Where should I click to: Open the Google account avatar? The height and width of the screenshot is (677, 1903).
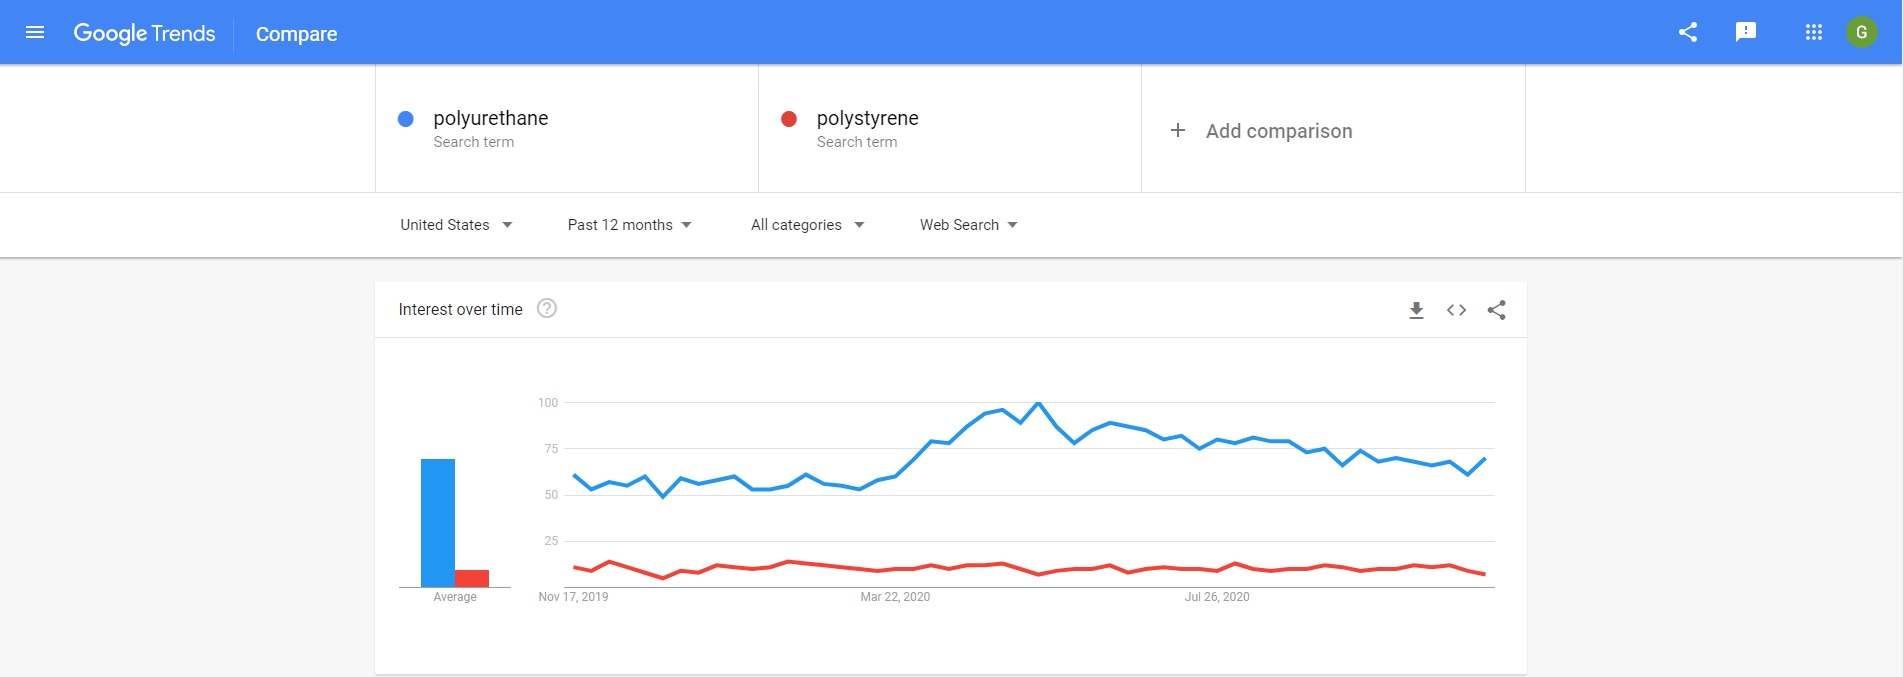click(1861, 31)
